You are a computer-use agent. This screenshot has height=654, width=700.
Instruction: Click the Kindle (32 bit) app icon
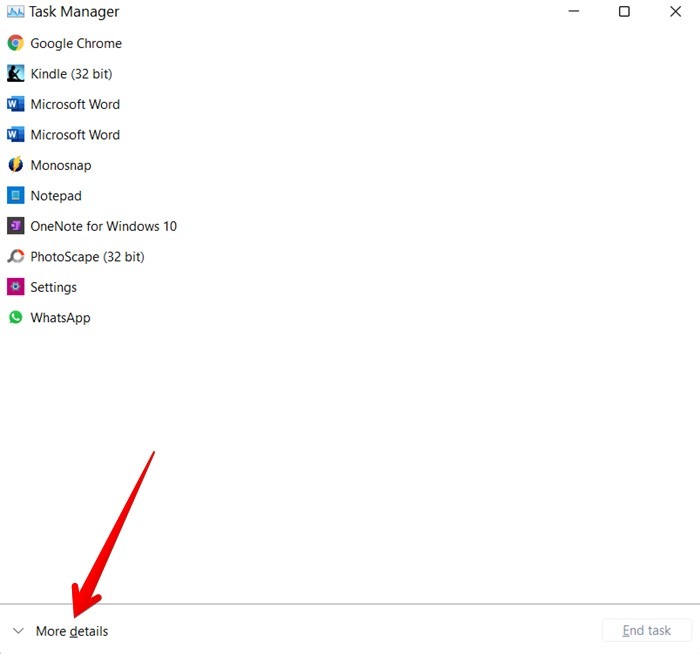click(16, 74)
